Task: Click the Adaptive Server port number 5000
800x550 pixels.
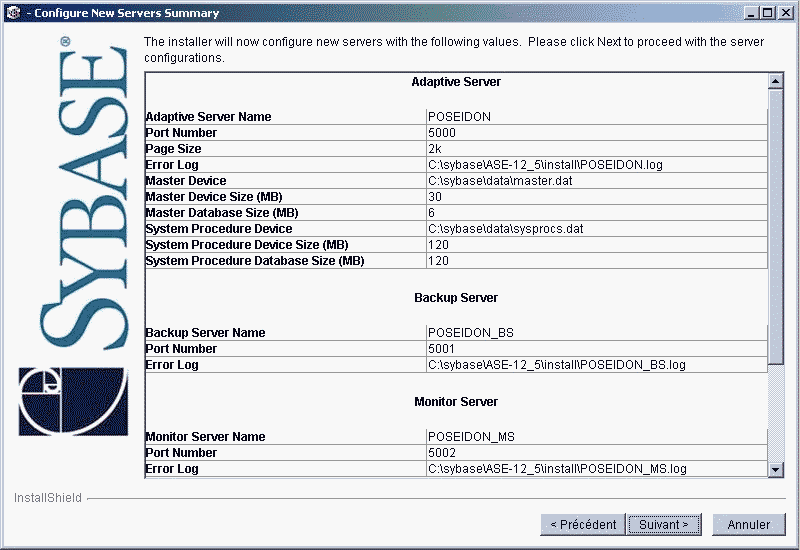Action: pyautogui.click(x=442, y=133)
